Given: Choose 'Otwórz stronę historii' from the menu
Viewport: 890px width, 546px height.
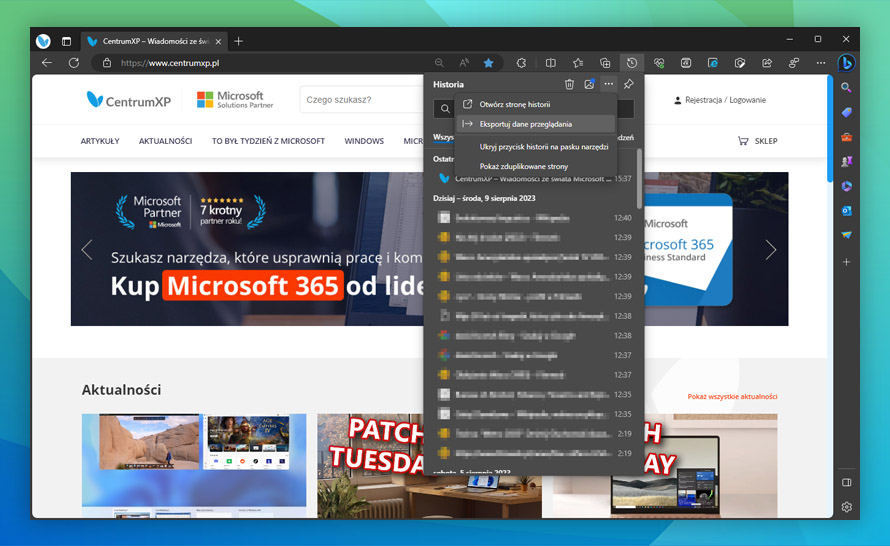Looking at the screenshot, I should coord(535,104).
